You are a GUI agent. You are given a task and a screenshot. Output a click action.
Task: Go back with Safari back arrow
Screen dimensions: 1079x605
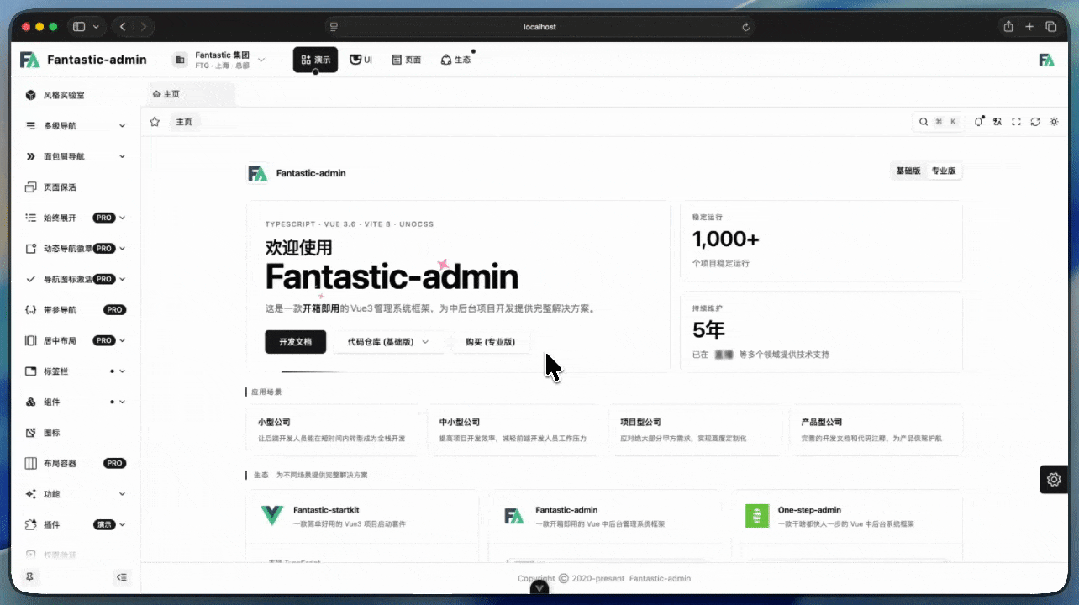(x=122, y=27)
